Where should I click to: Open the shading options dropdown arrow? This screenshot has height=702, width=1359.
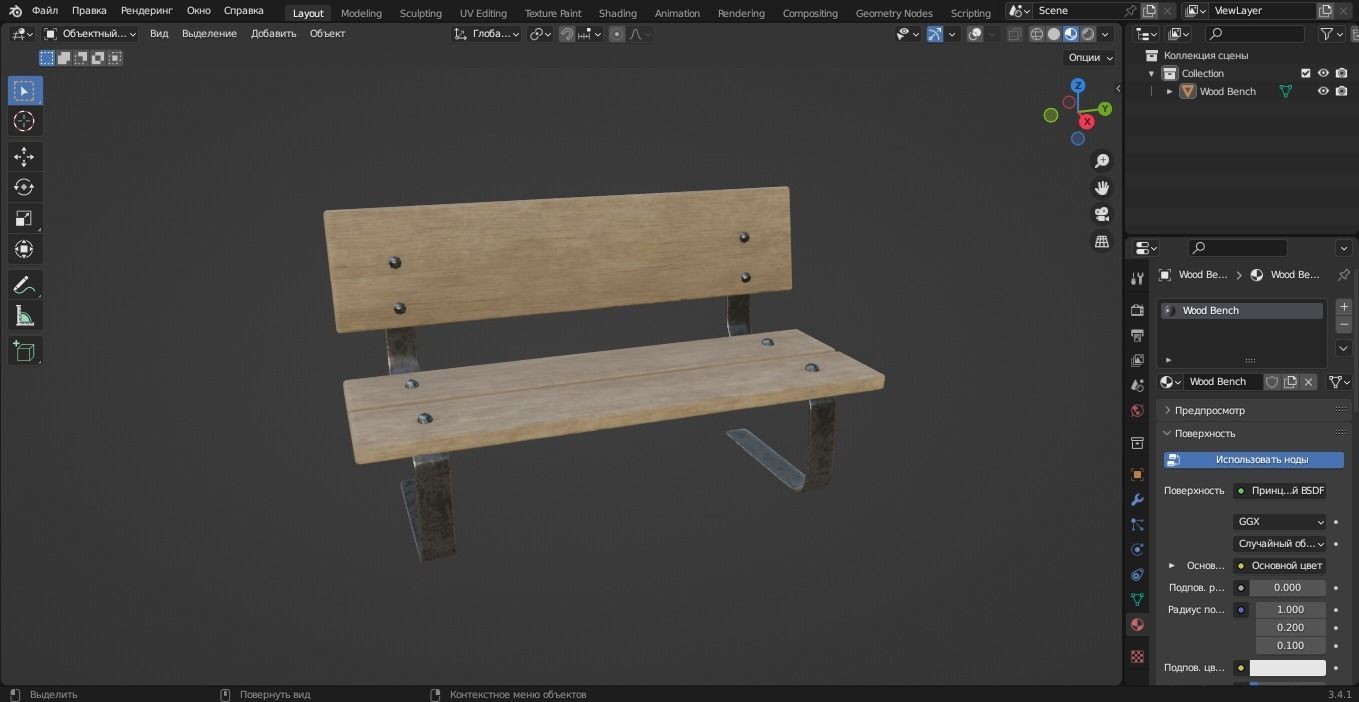click(1107, 34)
